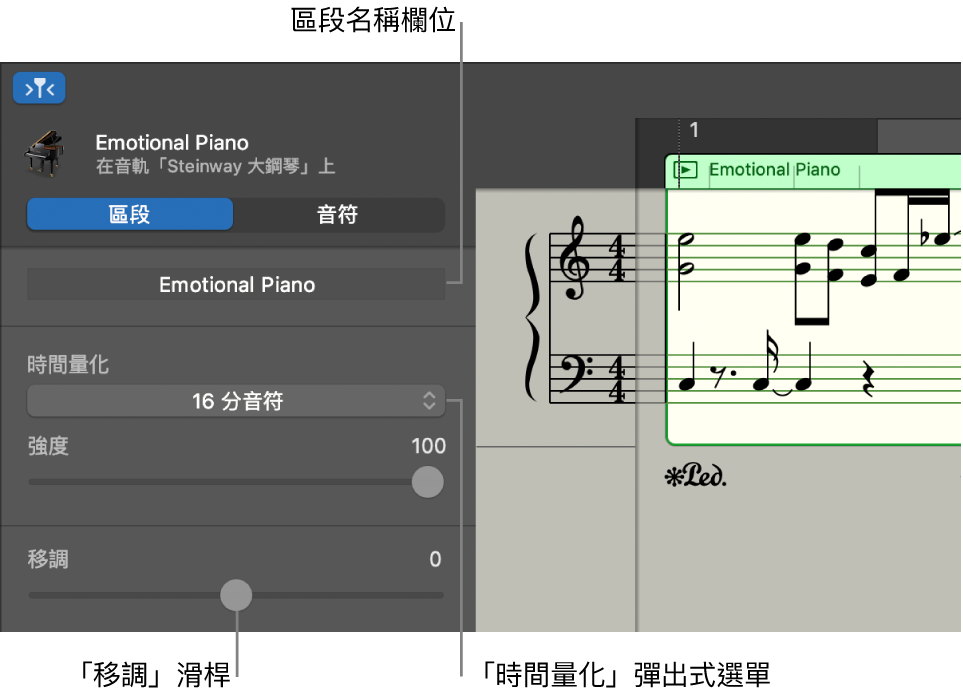963x694 pixels.
Task: Click the grand piano instrument icon
Action: (x=45, y=152)
